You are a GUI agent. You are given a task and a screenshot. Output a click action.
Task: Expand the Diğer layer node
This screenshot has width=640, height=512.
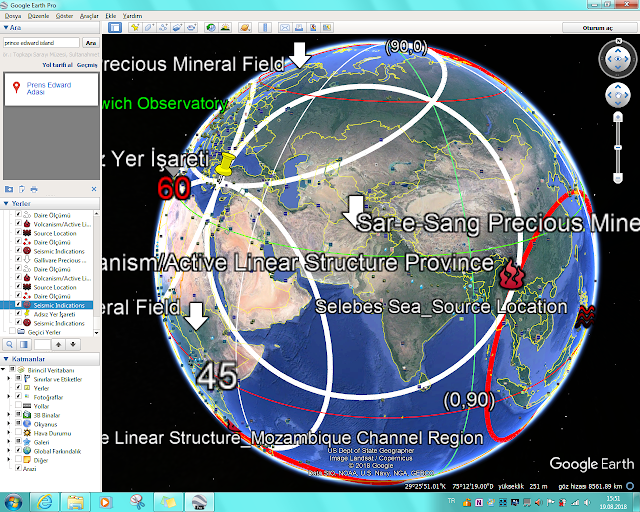coord(9,459)
